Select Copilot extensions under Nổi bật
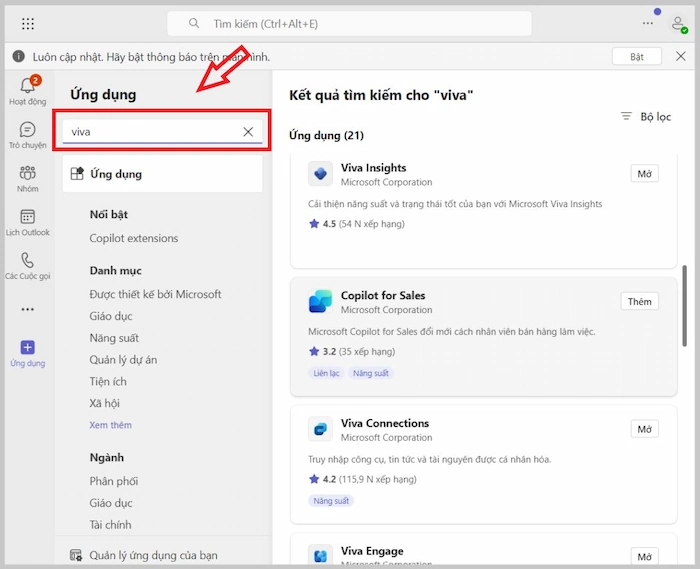The width and height of the screenshot is (700, 569). tap(133, 238)
